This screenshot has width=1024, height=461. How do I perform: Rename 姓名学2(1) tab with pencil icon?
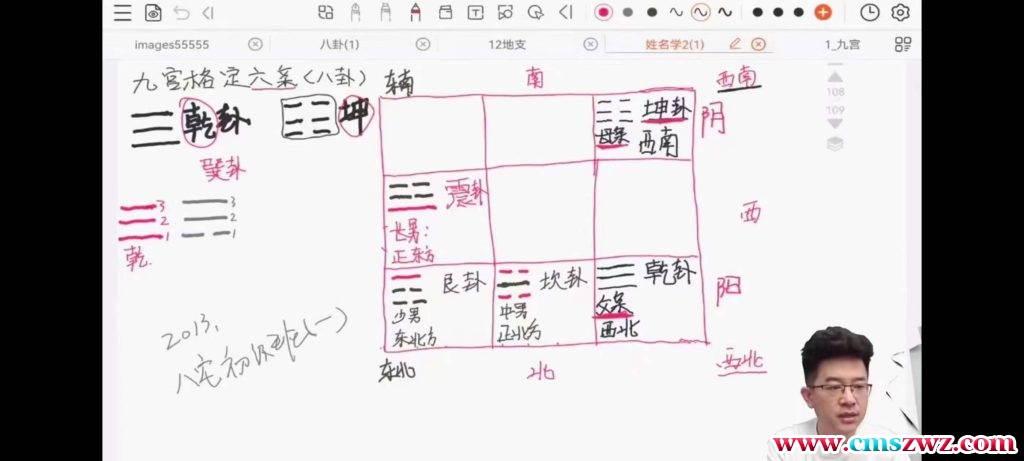pyautogui.click(x=736, y=44)
